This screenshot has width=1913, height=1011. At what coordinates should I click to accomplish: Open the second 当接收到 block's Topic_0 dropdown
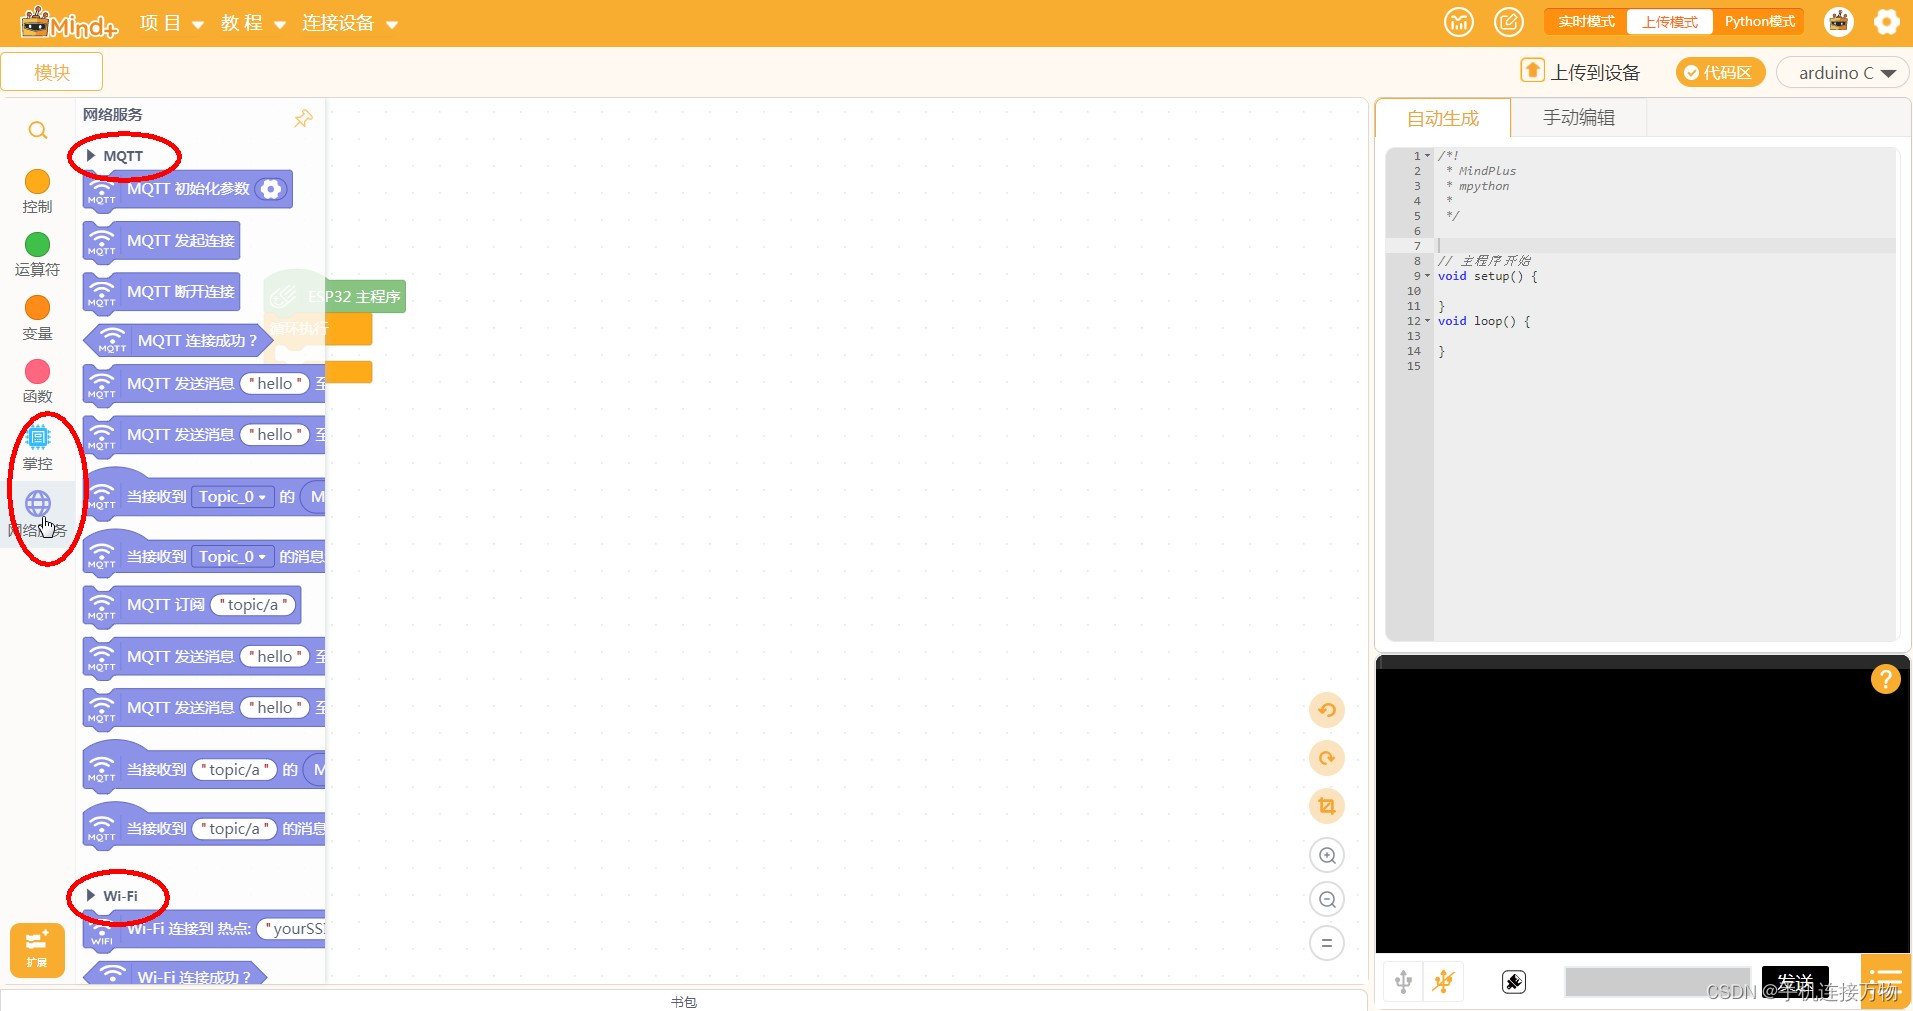click(232, 557)
